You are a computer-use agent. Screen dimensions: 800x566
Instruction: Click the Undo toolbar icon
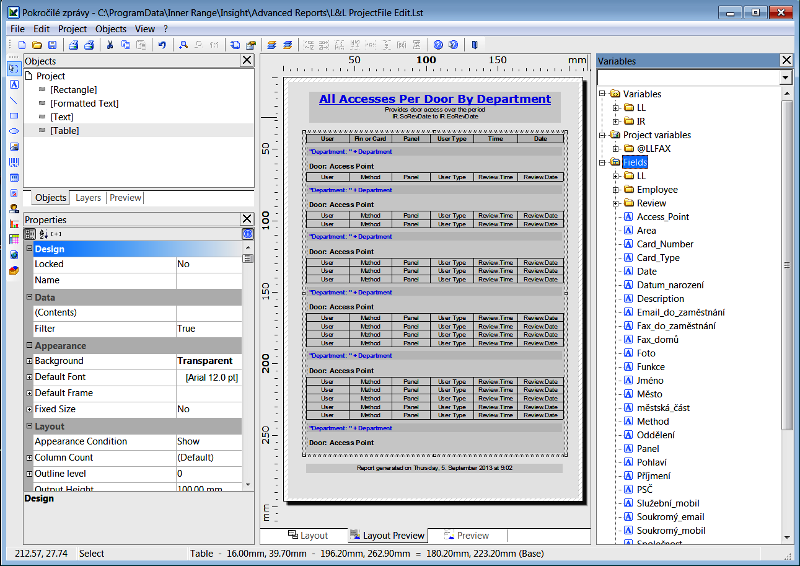[161, 45]
